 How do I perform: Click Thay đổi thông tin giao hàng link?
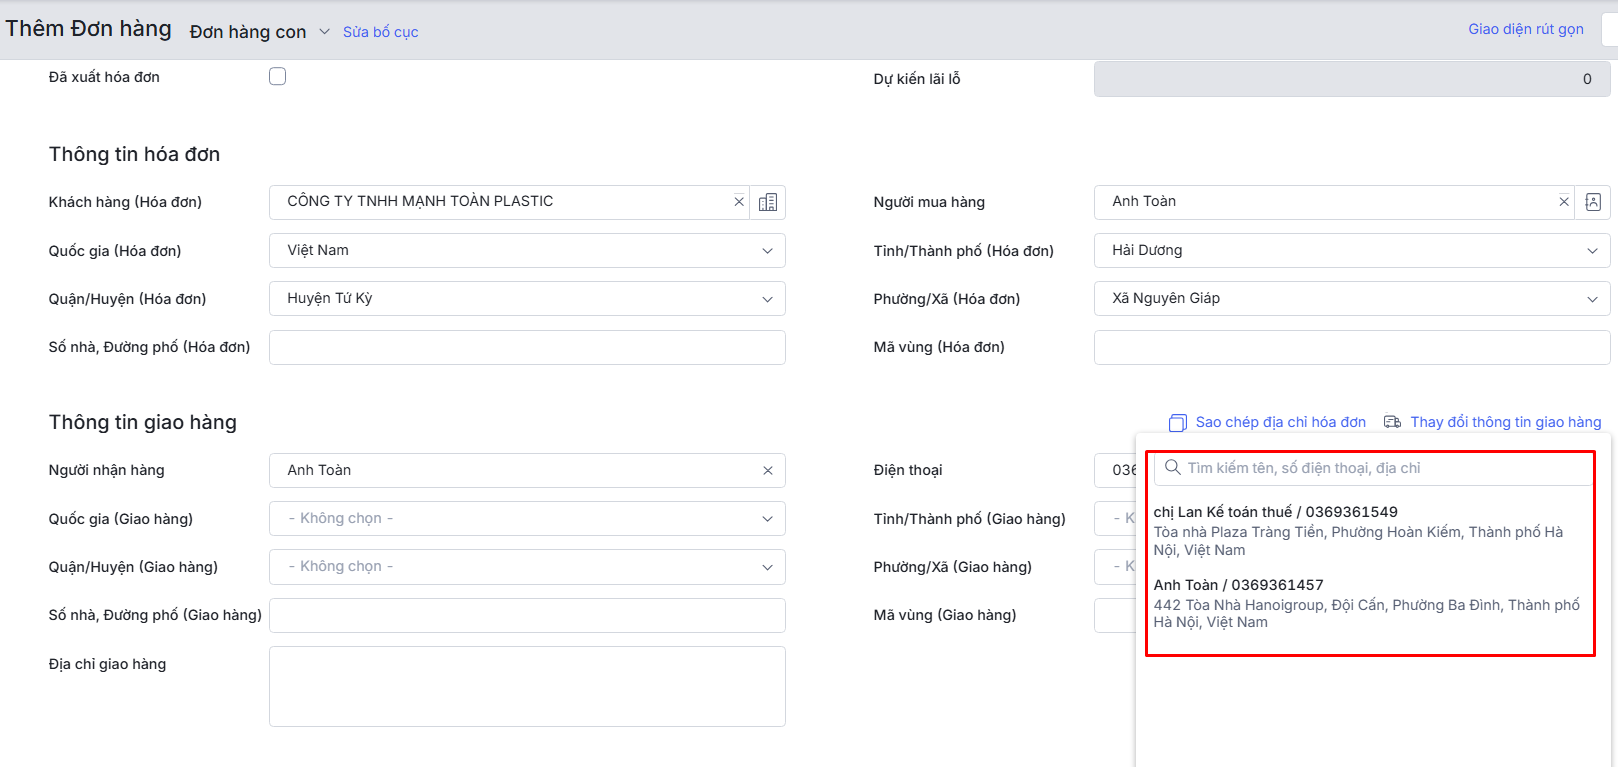point(1505,422)
